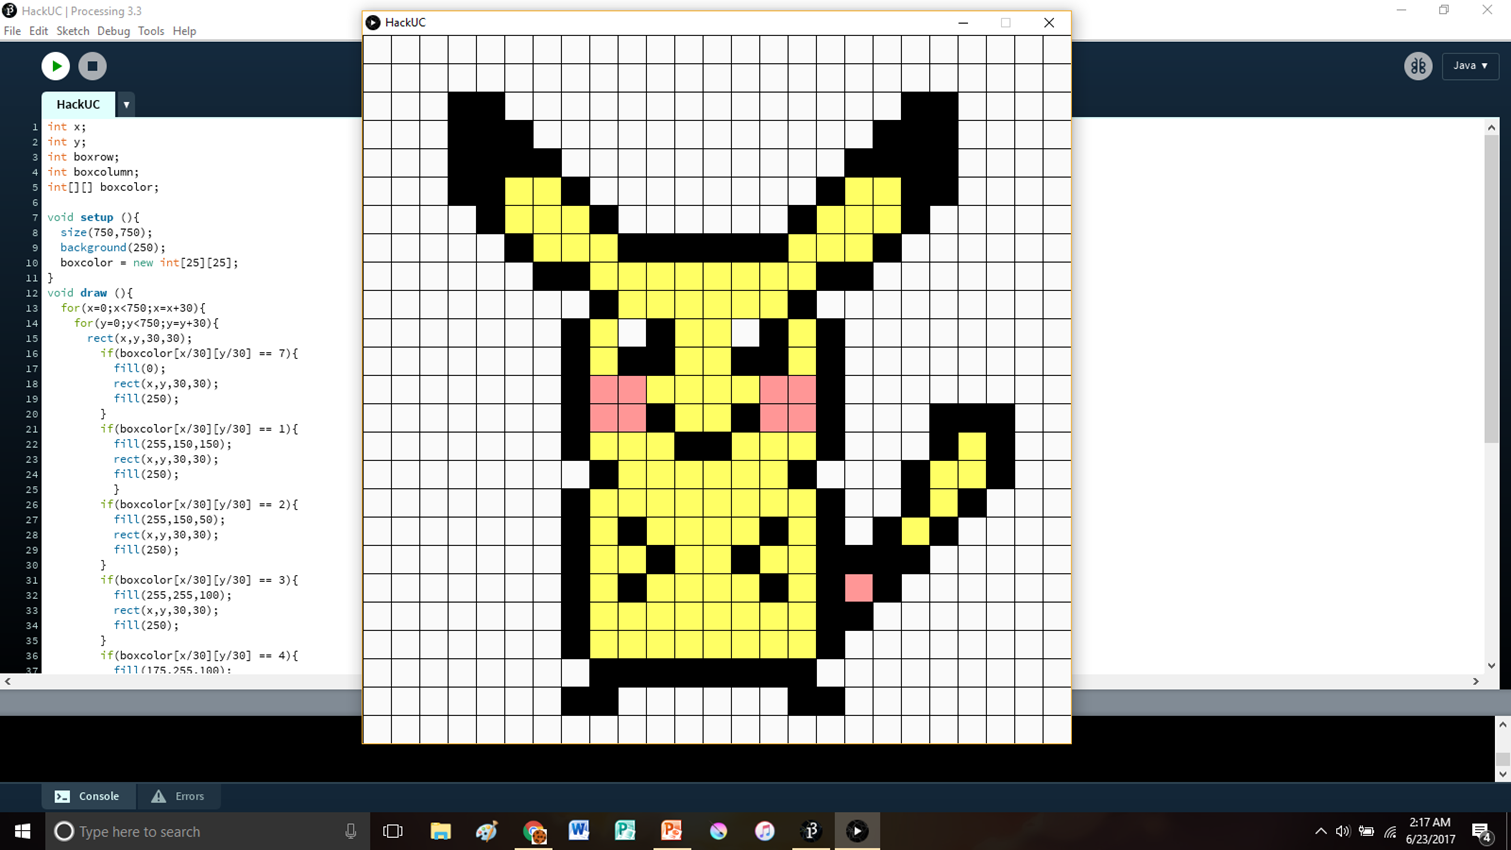Open Microsoft Word from the taskbar
Image resolution: width=1511 pixels, height=850 pixels.
[x=579, y=831]
